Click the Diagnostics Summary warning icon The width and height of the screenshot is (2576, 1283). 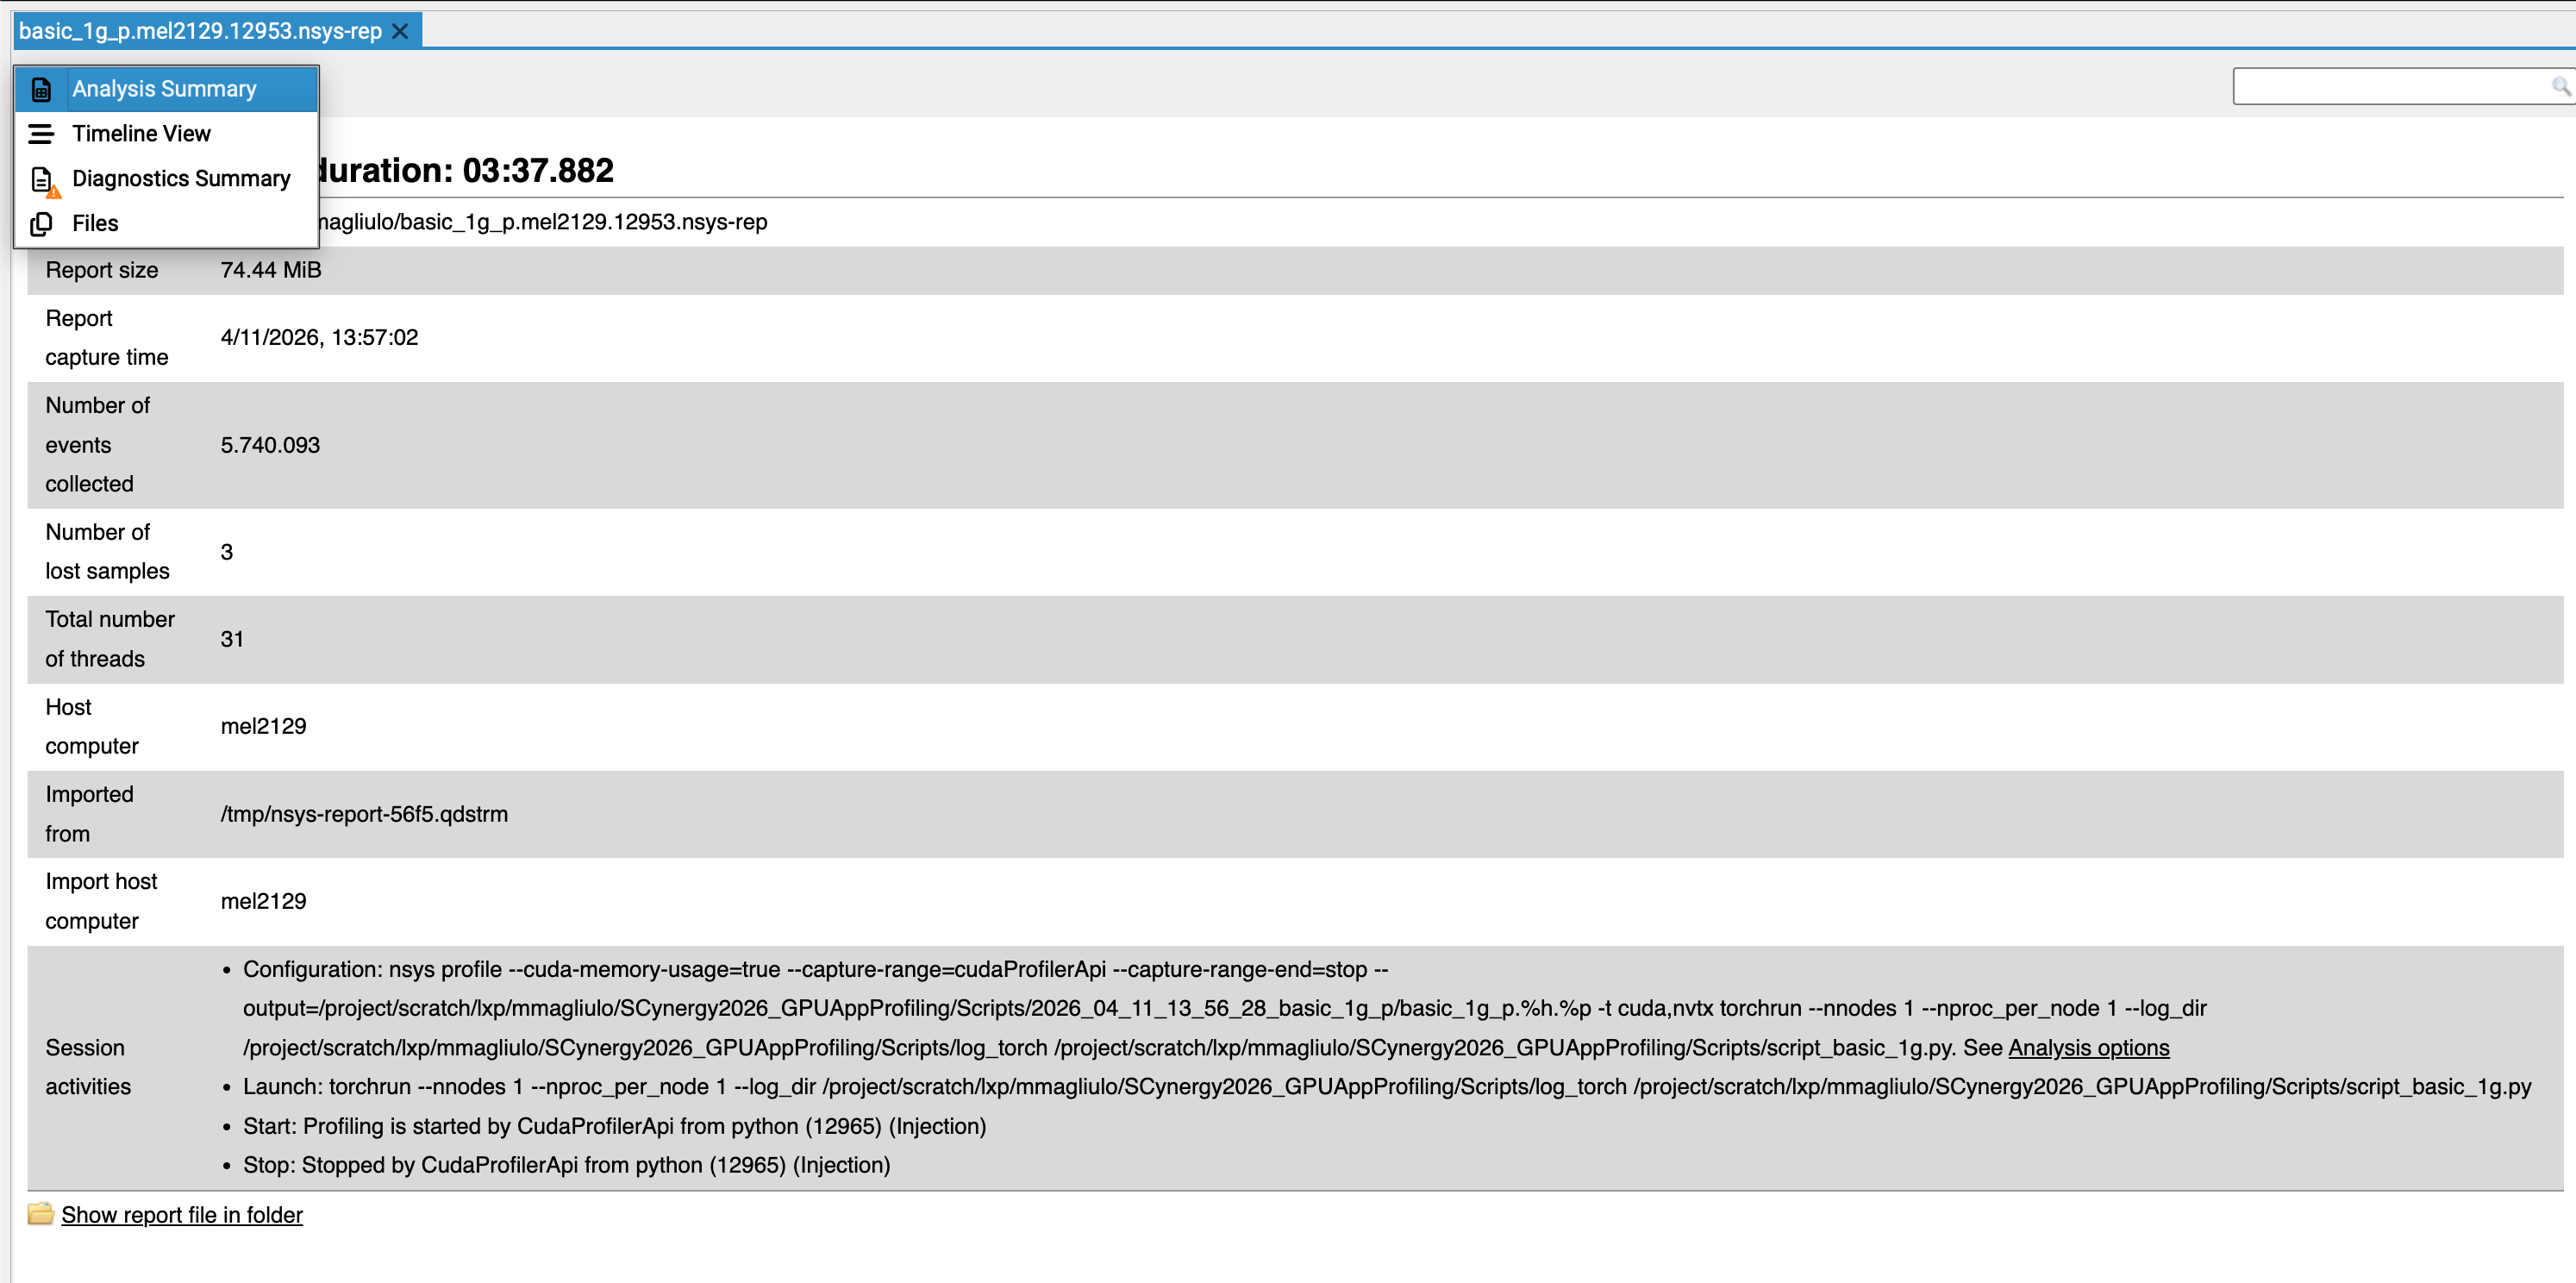pyautogui.click(x=43, y=180)
